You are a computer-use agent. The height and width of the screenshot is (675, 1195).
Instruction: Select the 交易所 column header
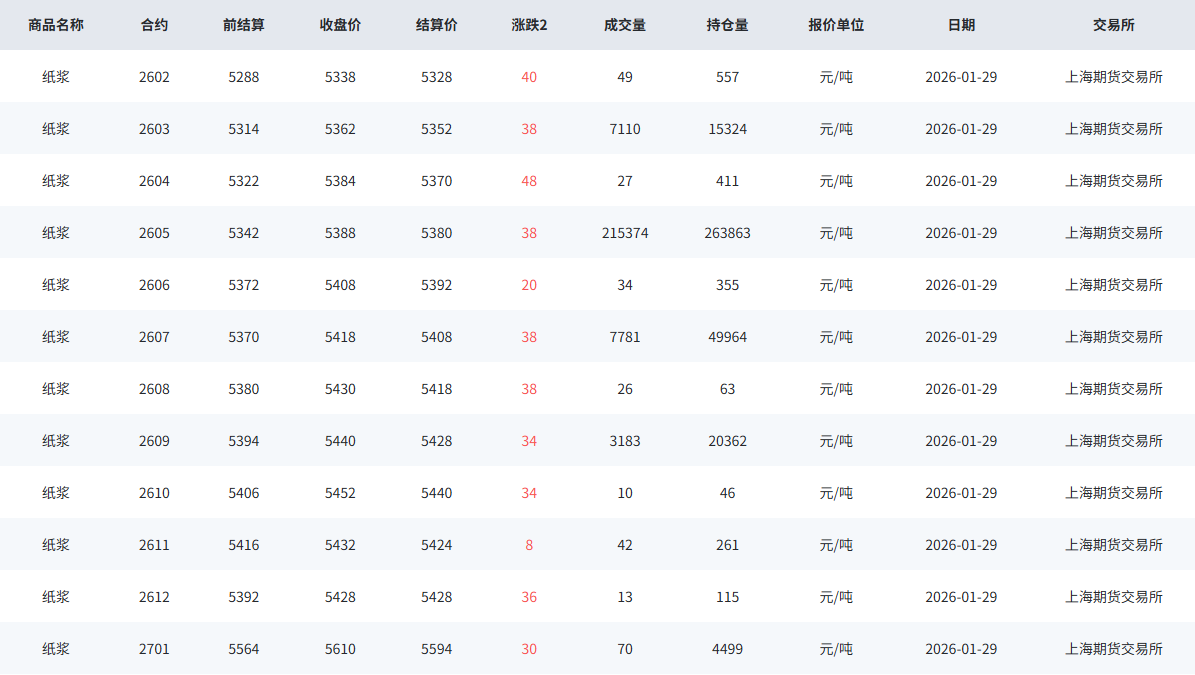(1114, 25)
